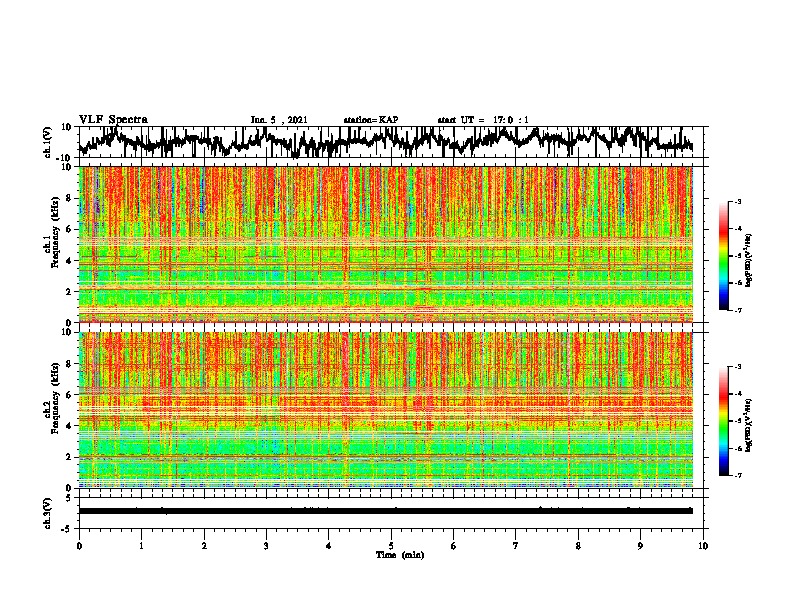Select the date text "Jan. 5, 2021"

coord(279,120)
